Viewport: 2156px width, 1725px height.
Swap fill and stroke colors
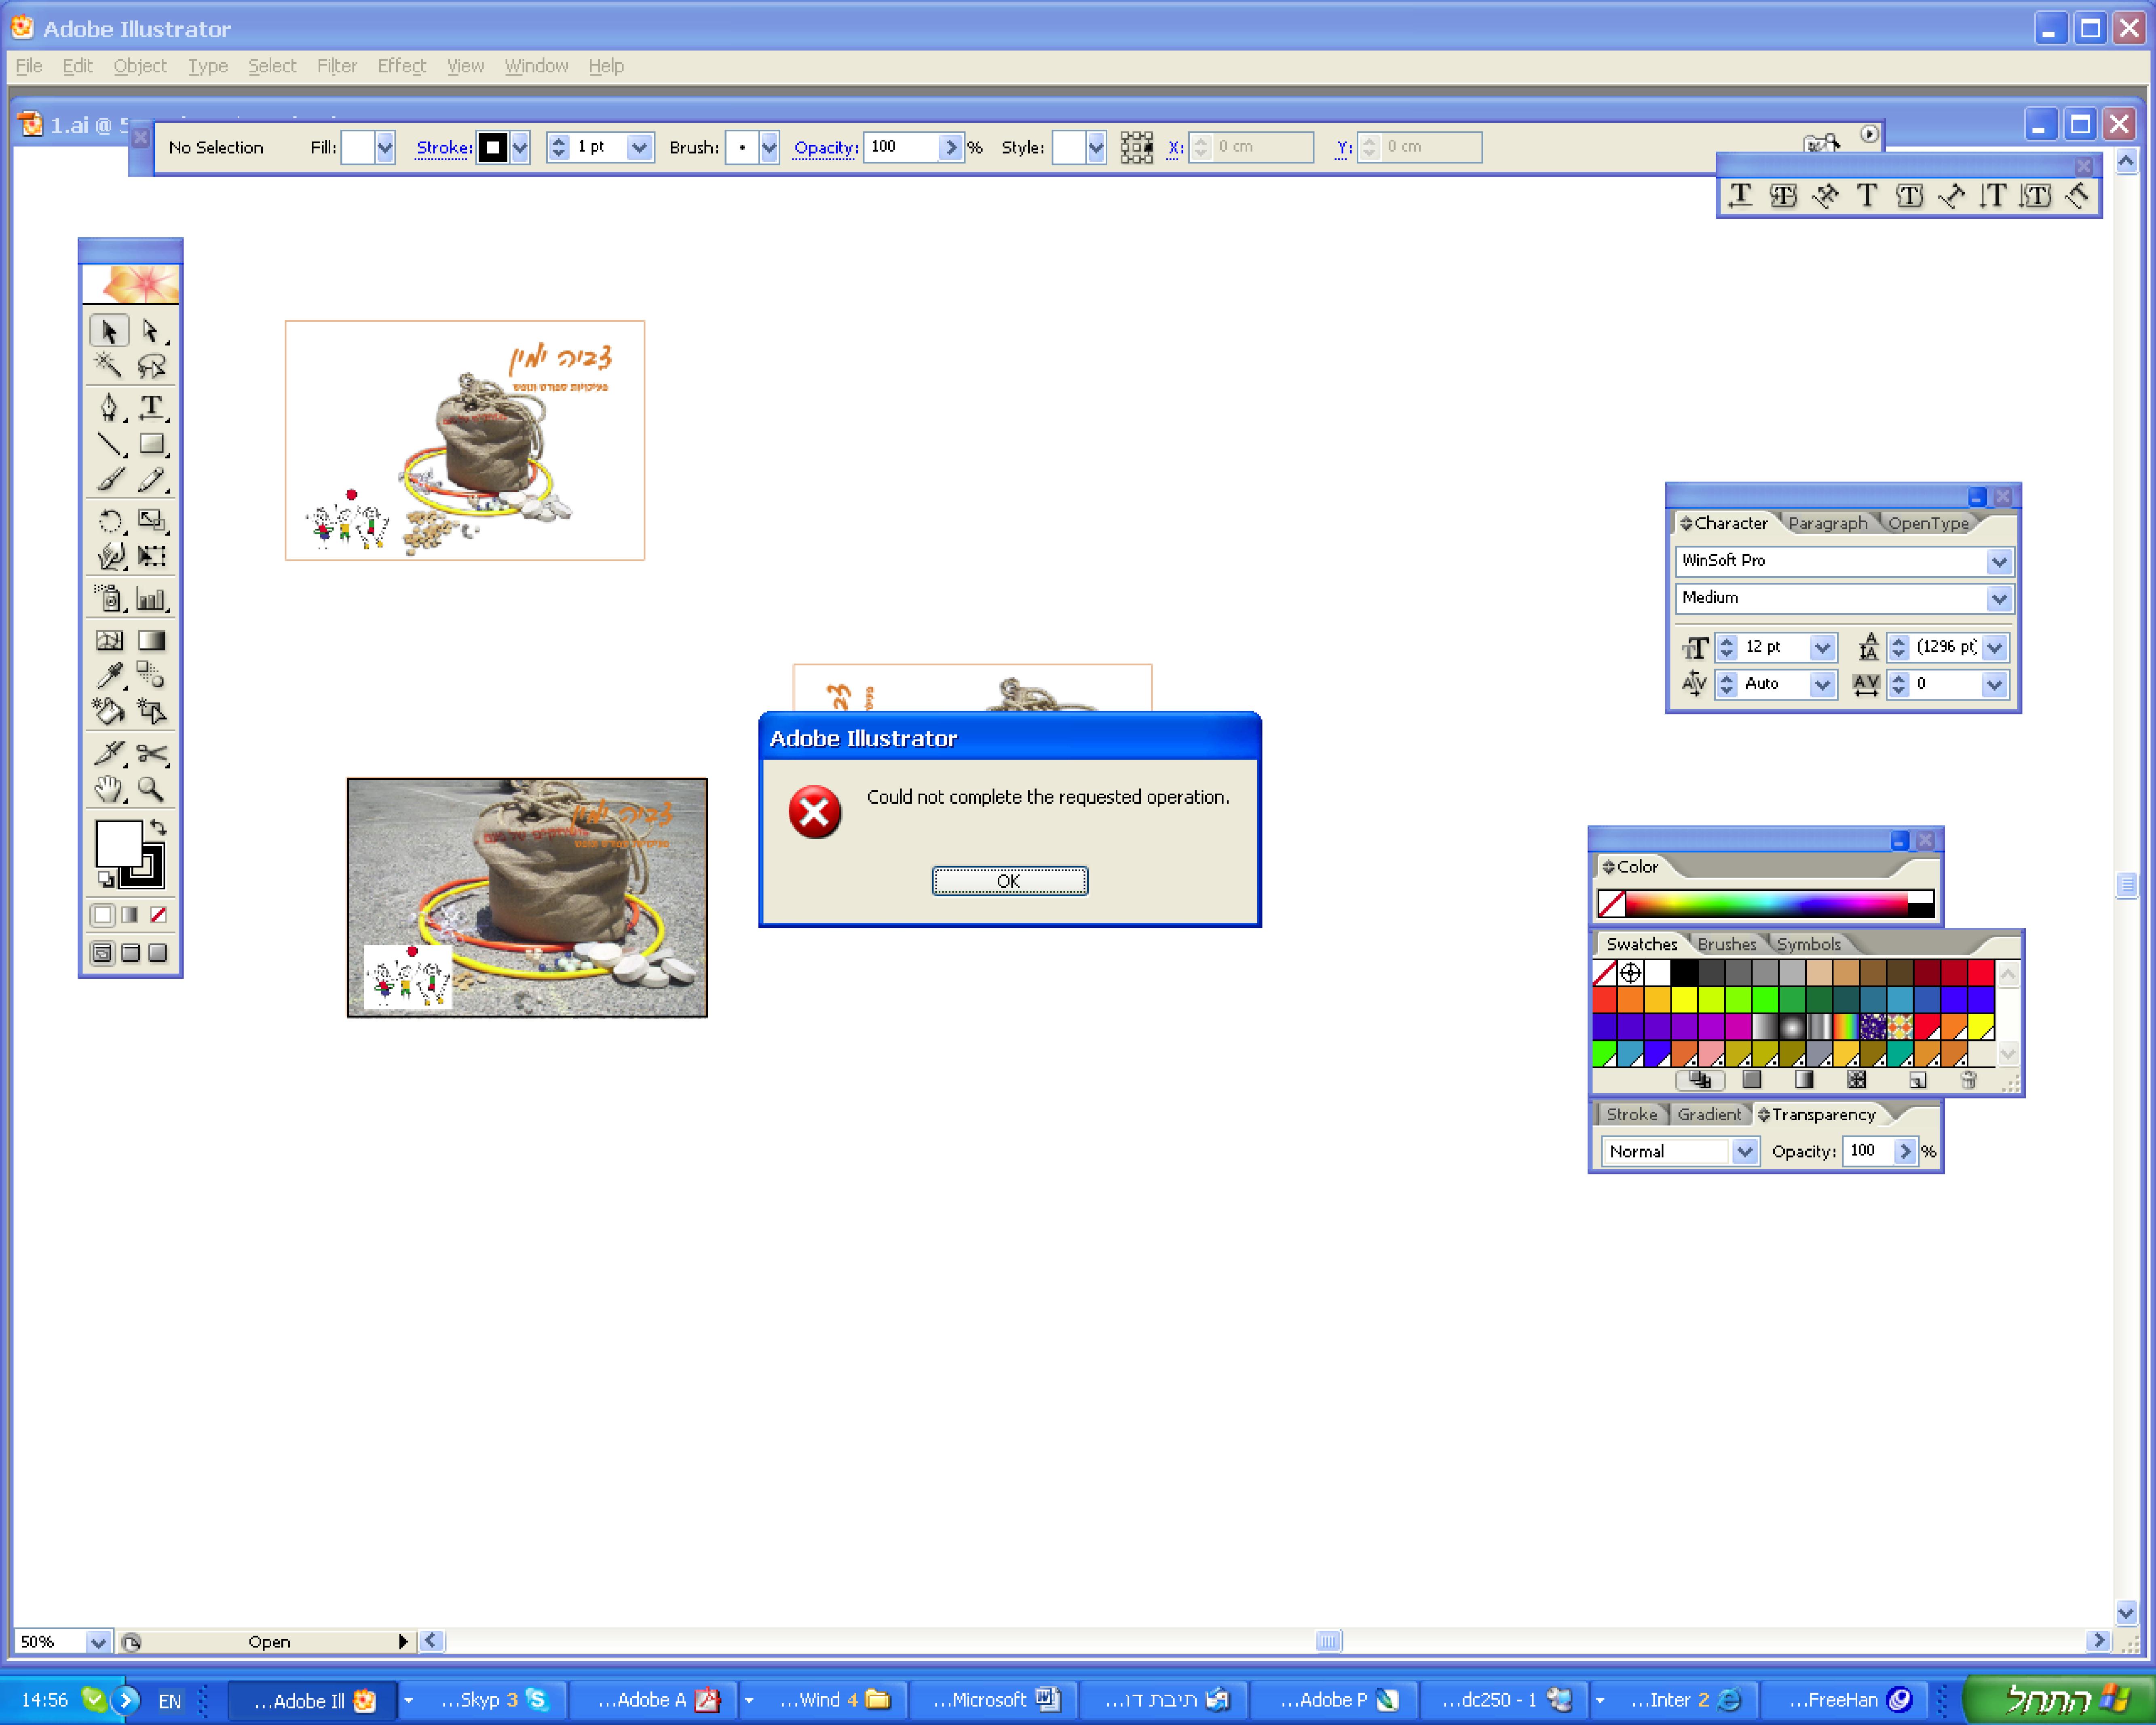pyautogui.click(x=158, y=828)
